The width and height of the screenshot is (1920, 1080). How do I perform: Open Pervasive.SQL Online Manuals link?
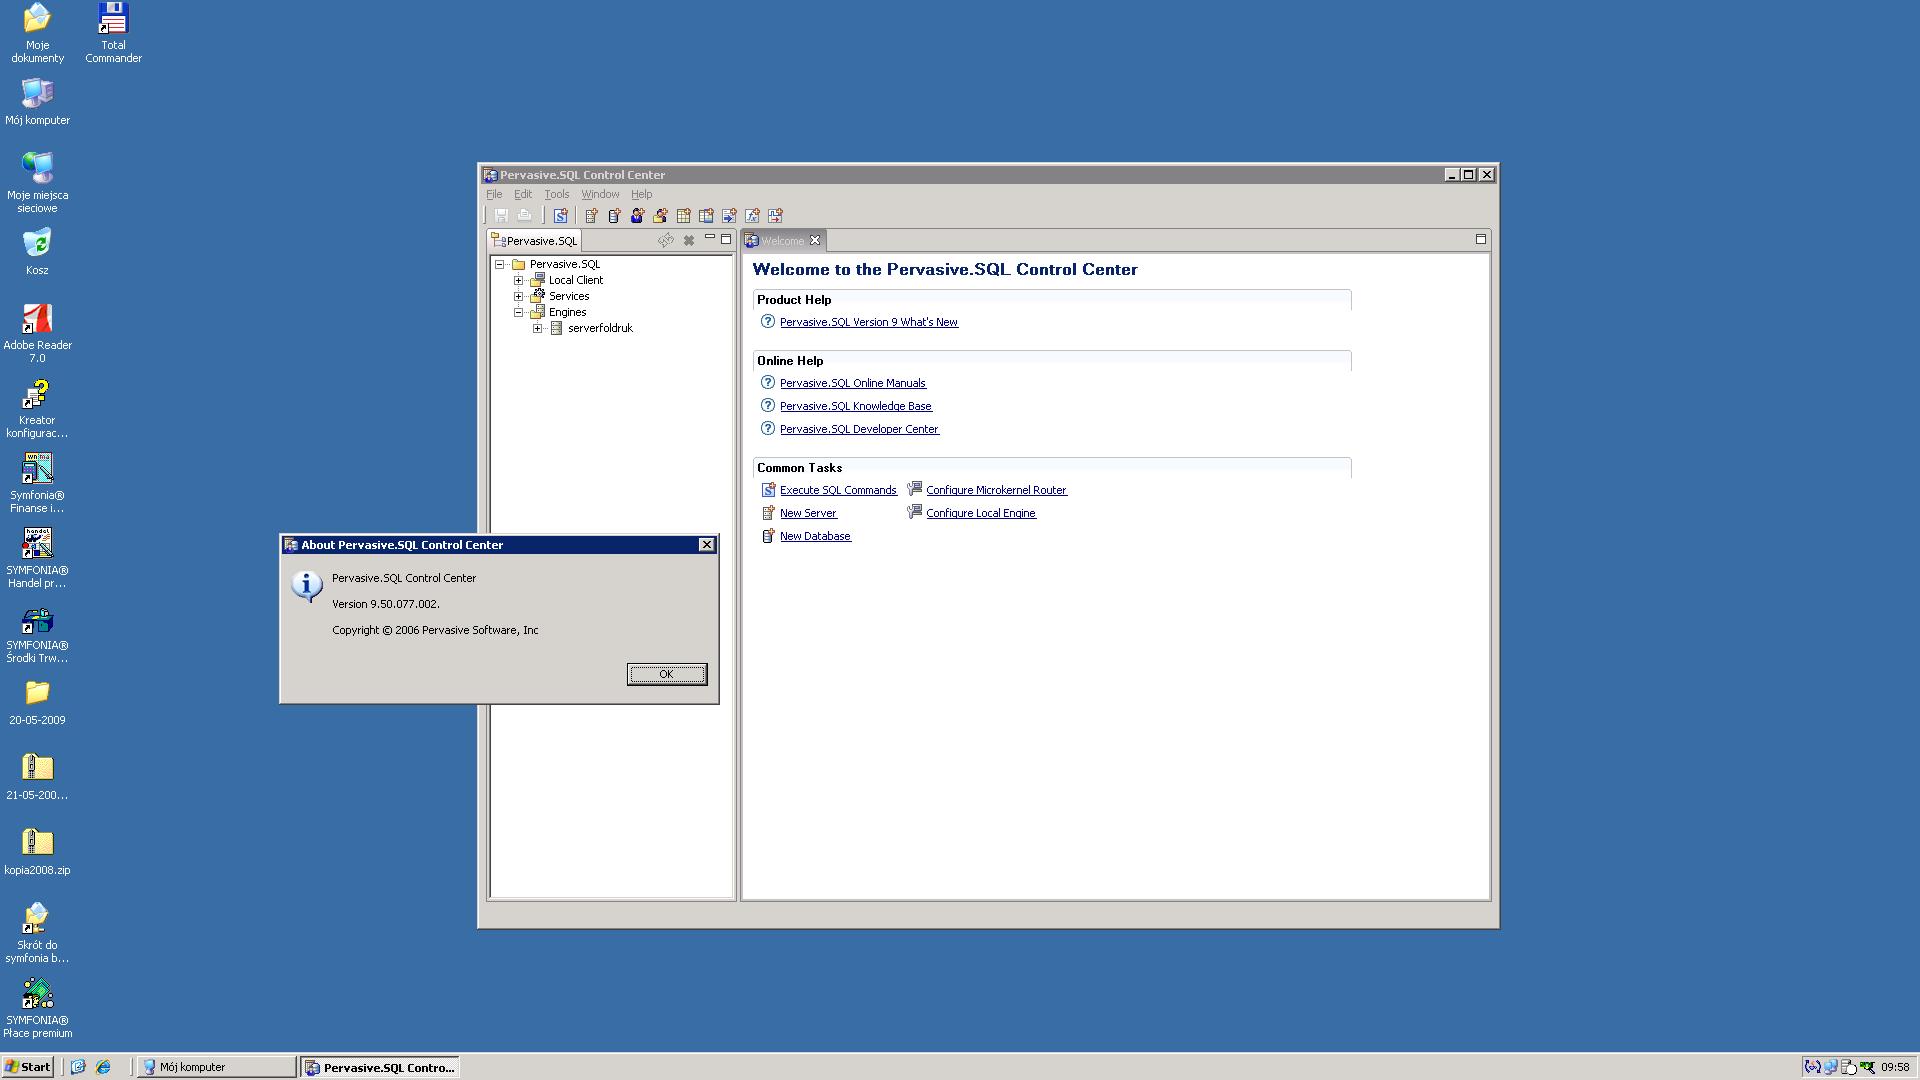(853, 383)
